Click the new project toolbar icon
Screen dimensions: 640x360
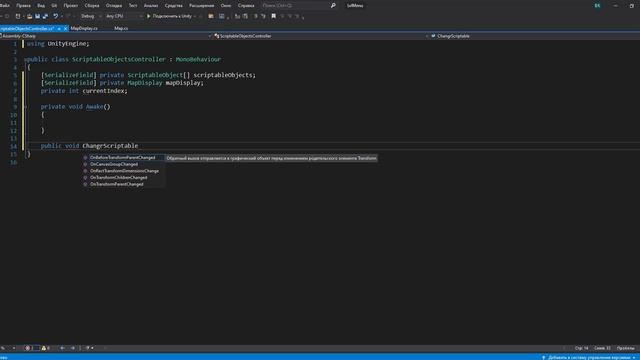pos(18,16)
